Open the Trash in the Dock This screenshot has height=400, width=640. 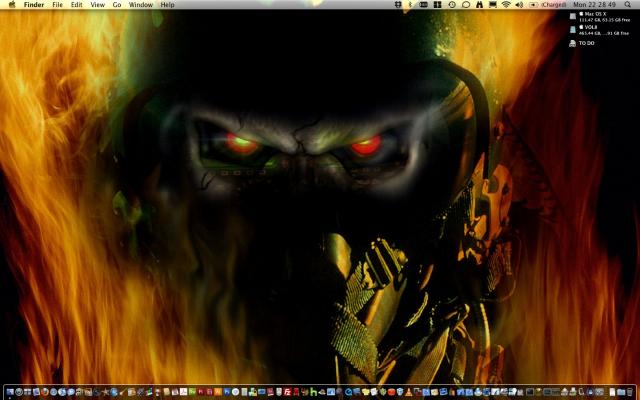coord(630,392)
